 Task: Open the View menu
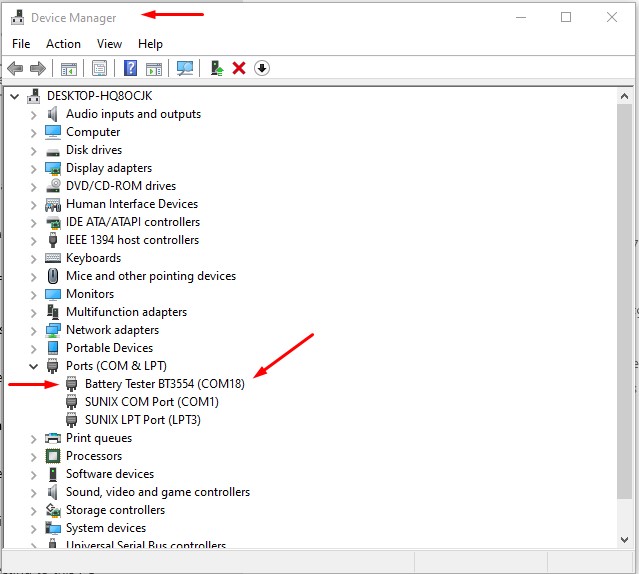[x=109, y=44]
